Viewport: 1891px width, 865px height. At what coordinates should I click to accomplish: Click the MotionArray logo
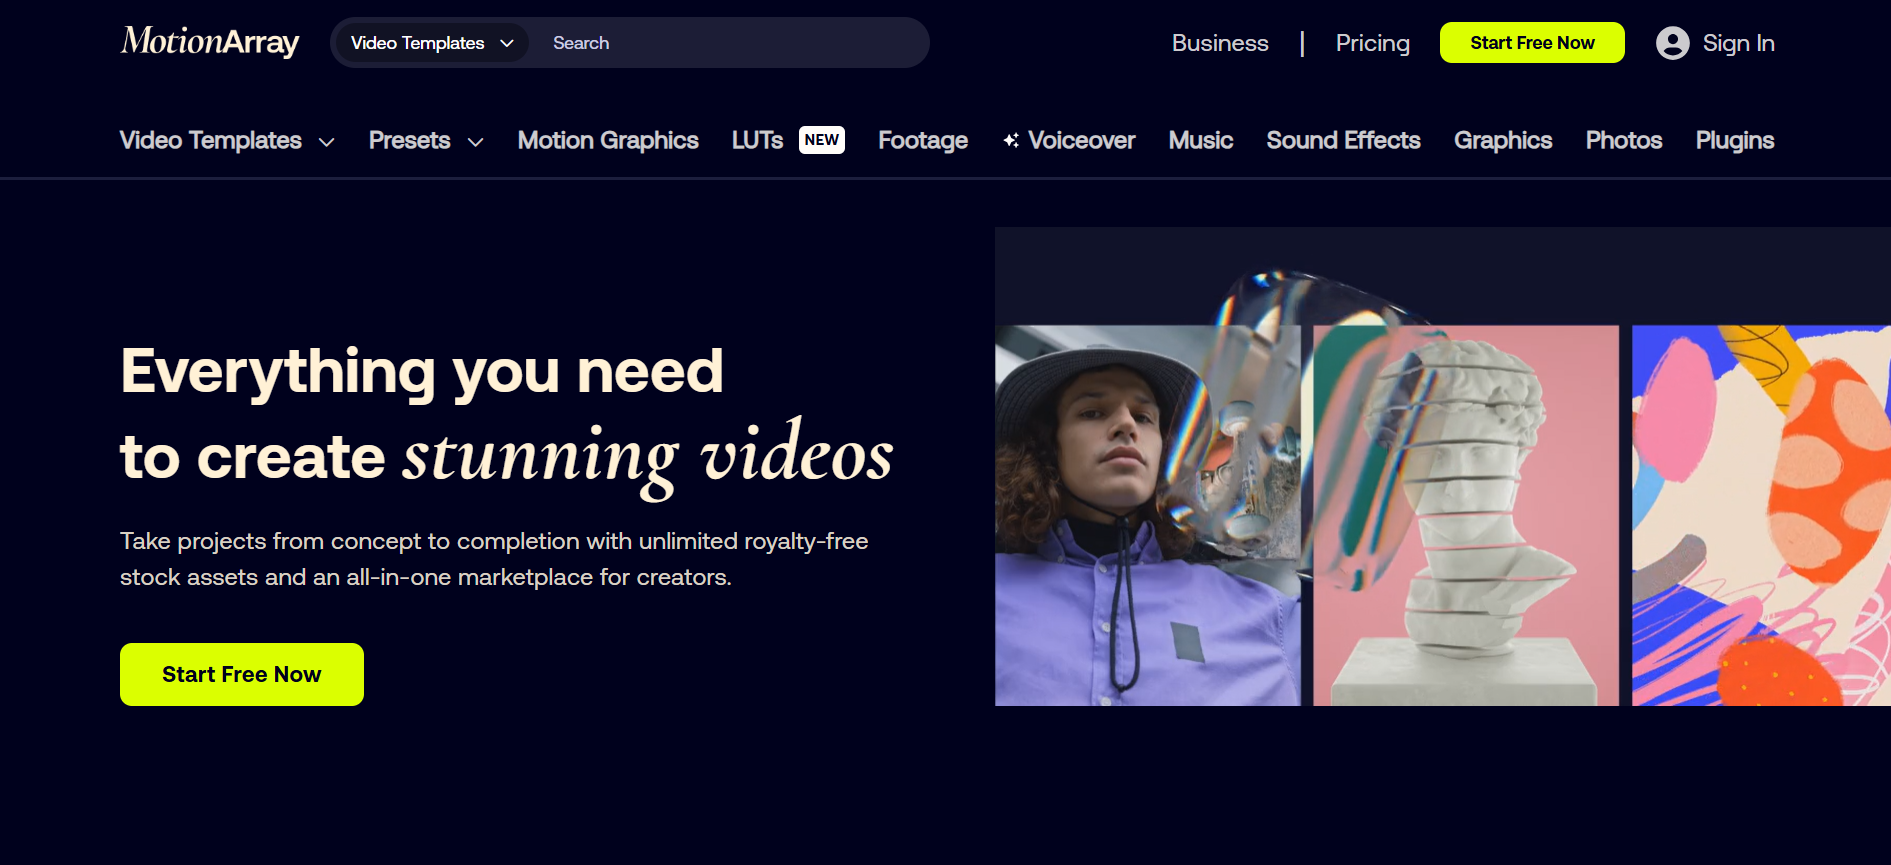click(x=210, y=42)
